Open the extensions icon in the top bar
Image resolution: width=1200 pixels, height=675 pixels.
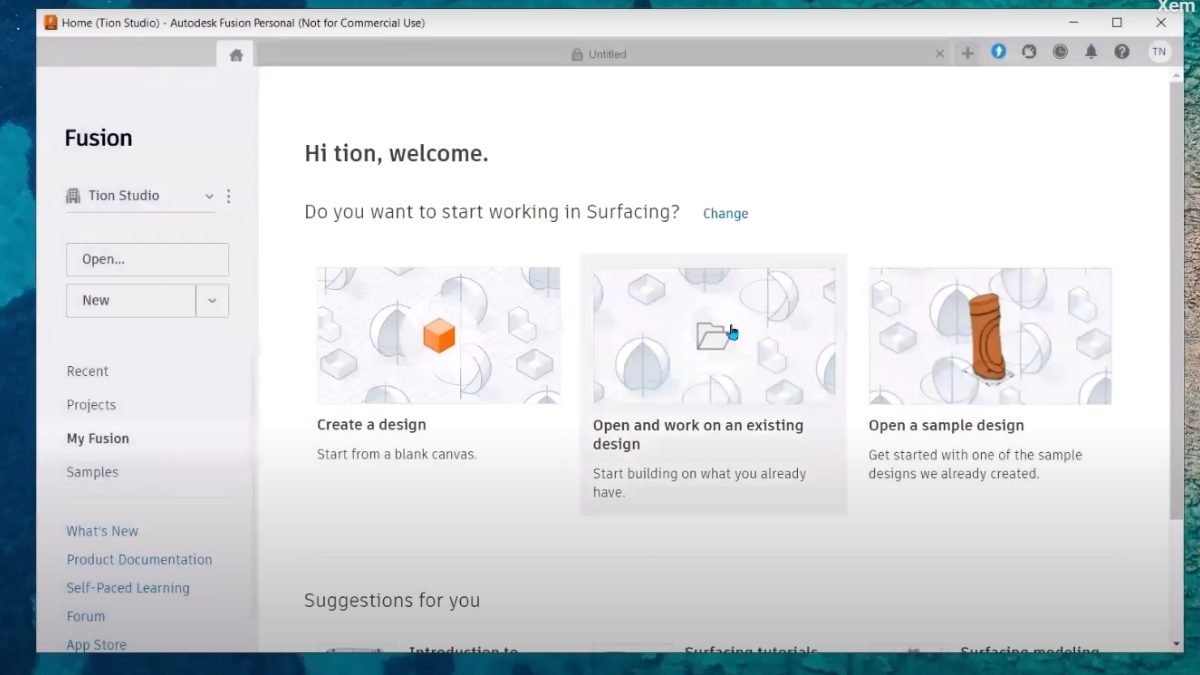pyautogui.click(x=1029, y=52)
